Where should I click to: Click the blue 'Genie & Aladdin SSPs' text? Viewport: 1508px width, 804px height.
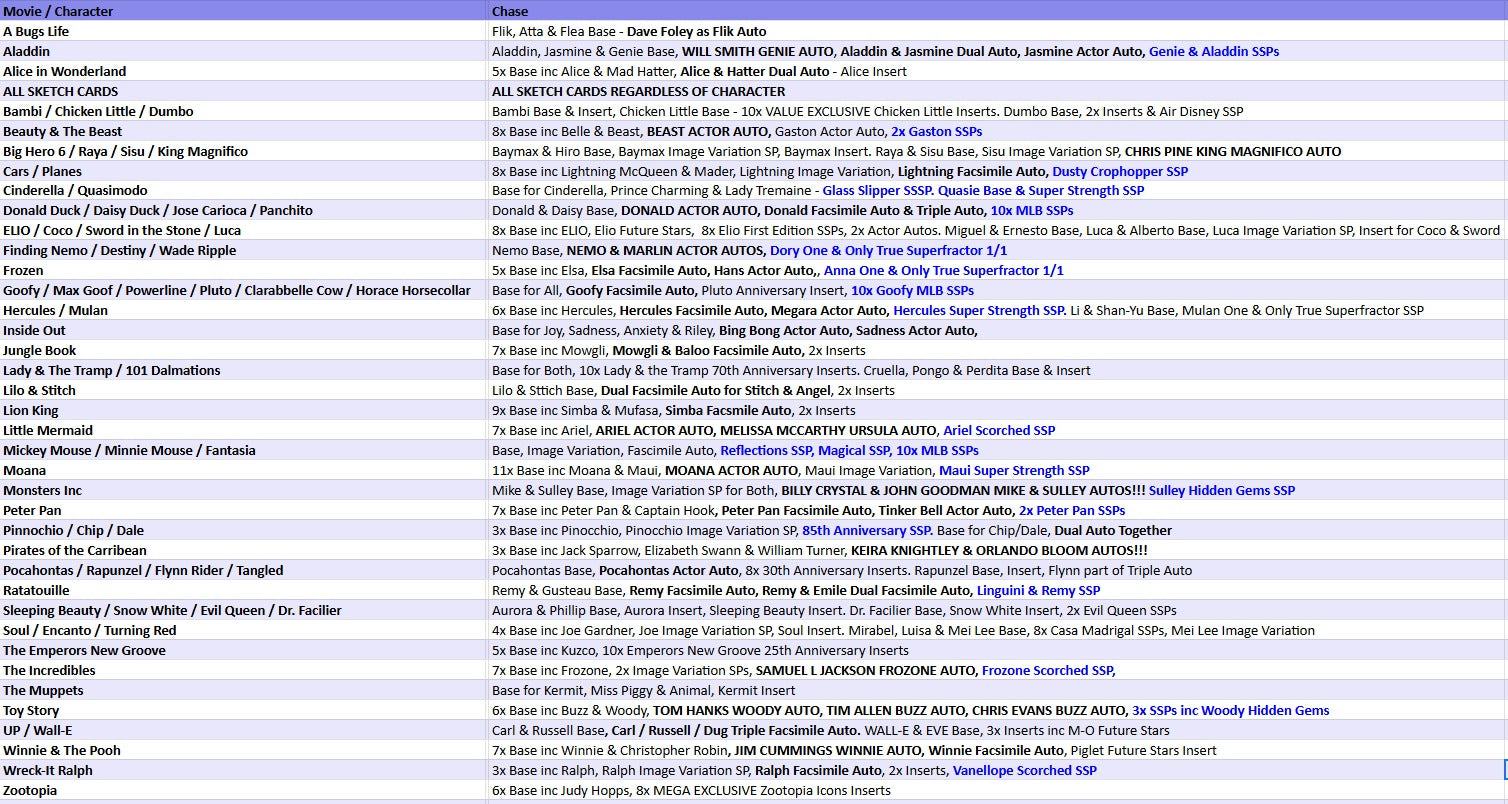[1213, 51]
